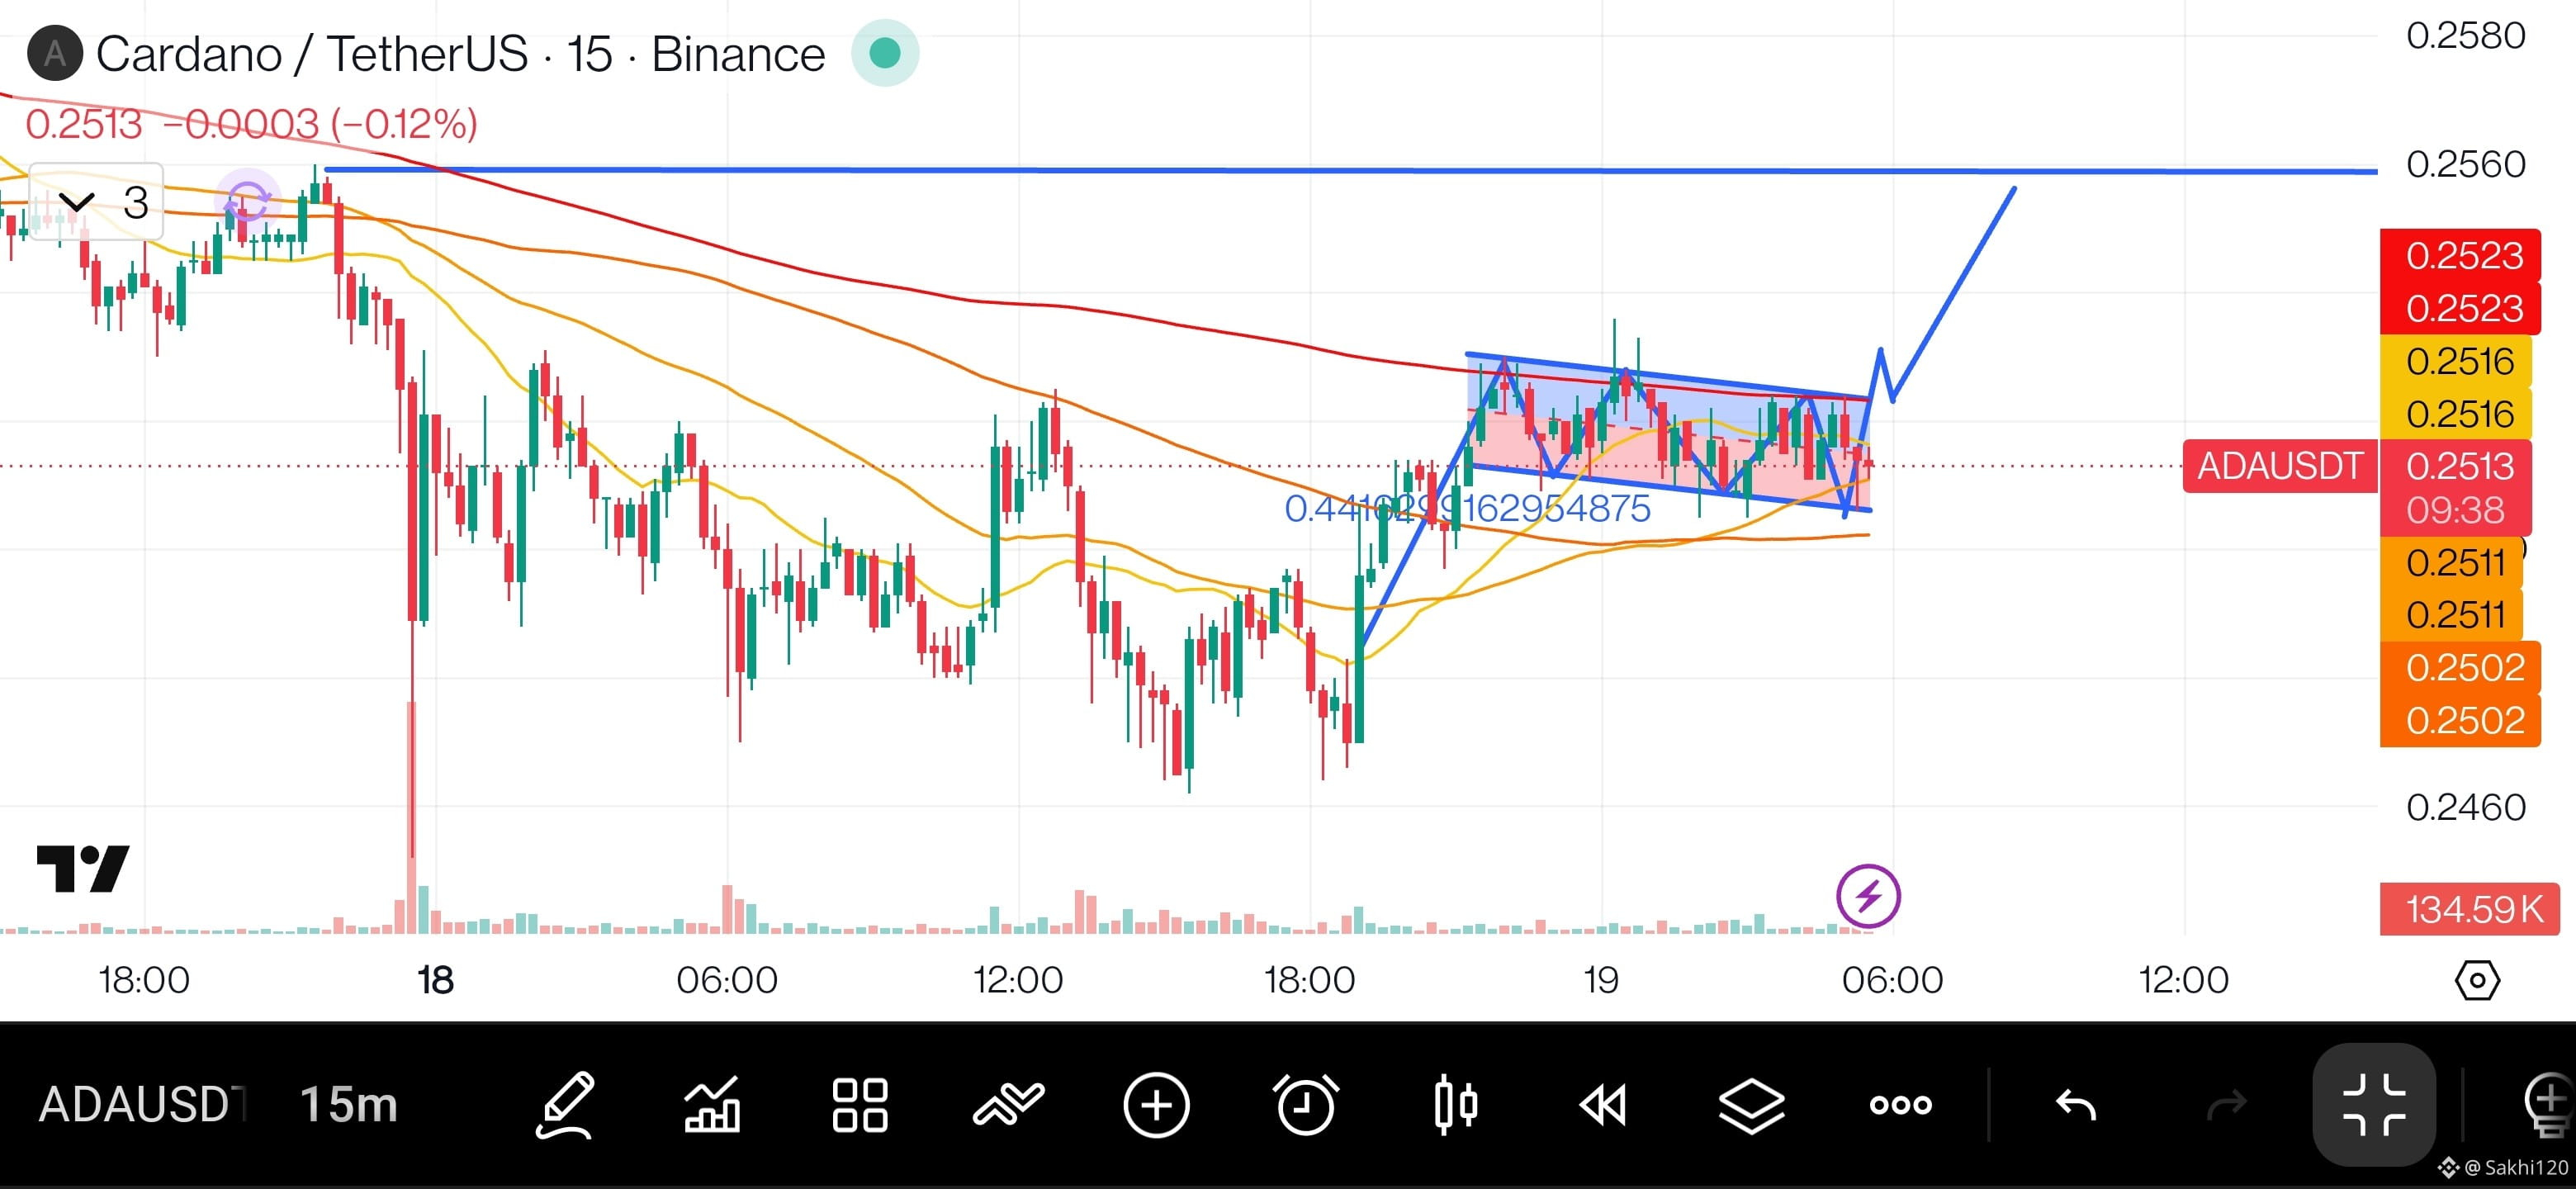Screen dimensions: 2576x1189
Task: Open the ideas lightbulb icon
Action: click(x=2548, y=1105)
